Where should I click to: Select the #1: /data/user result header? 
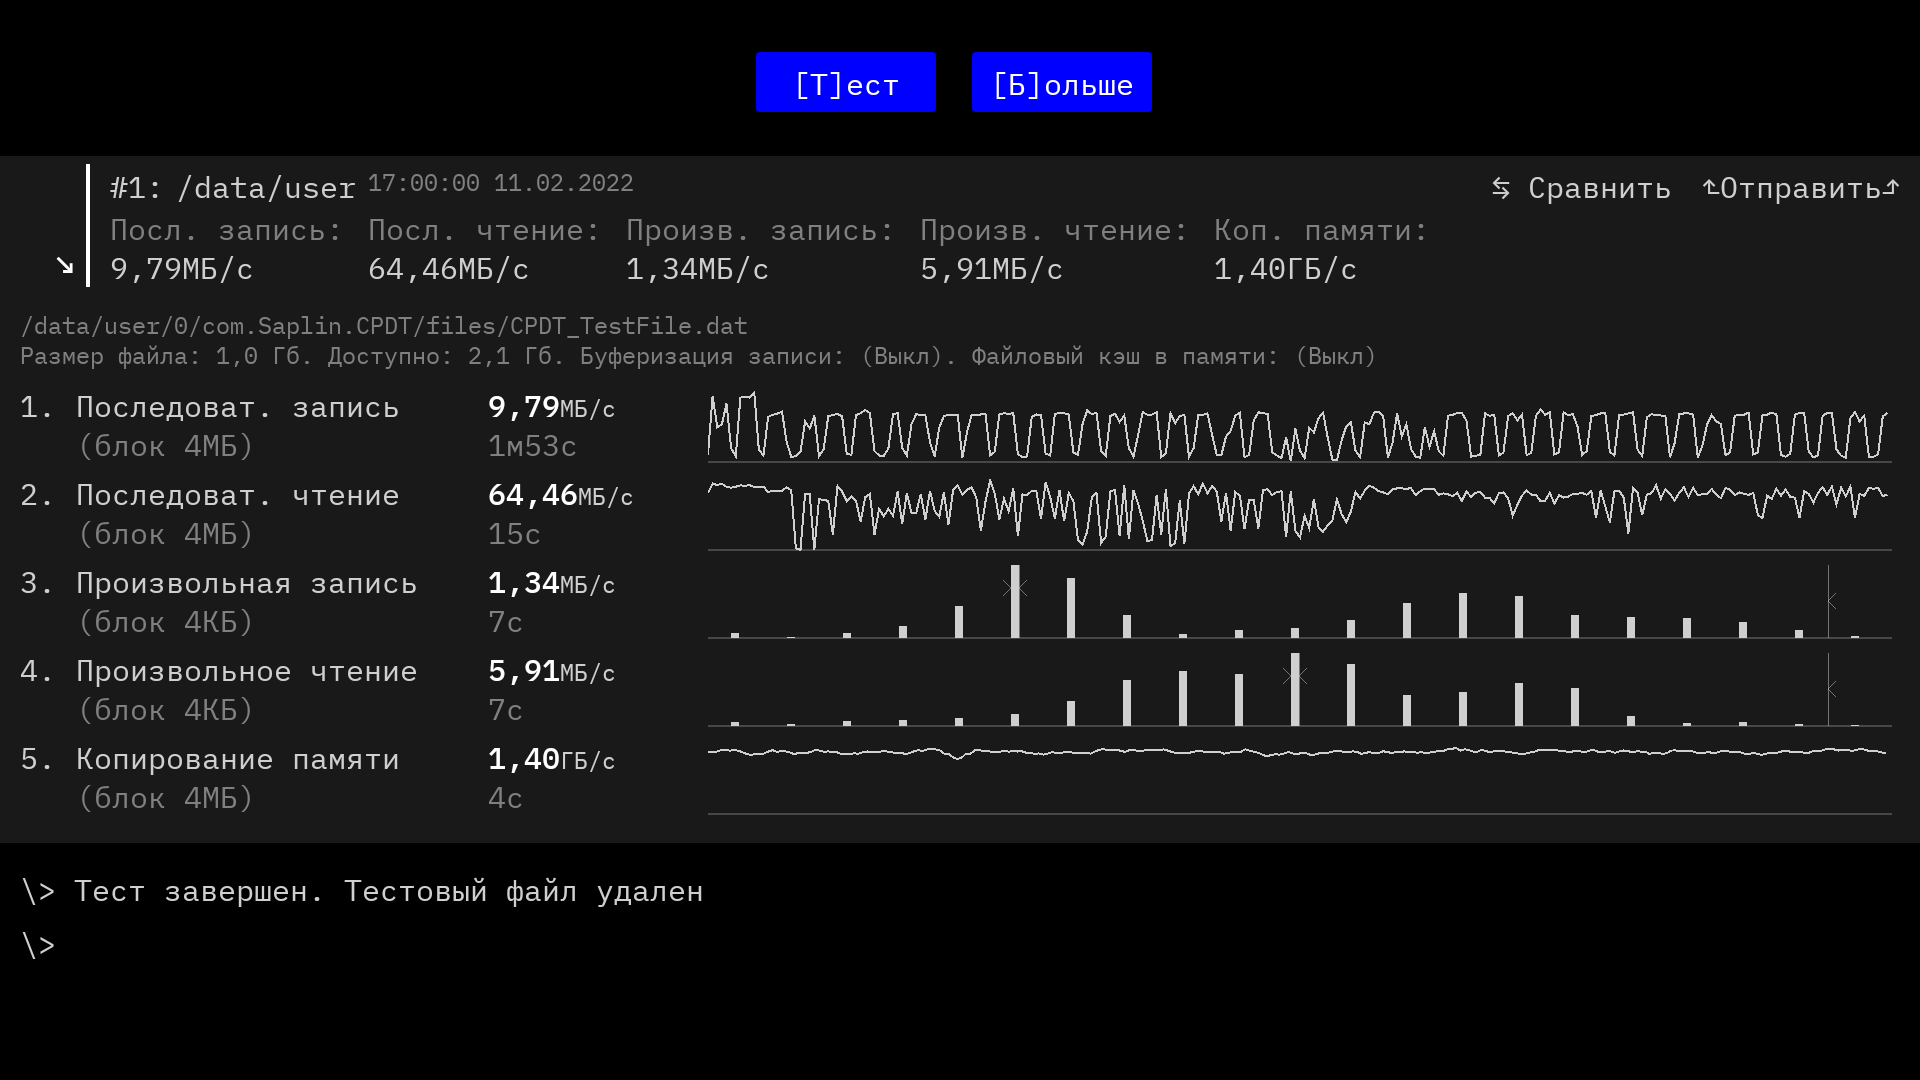click(x=232, y=188)
